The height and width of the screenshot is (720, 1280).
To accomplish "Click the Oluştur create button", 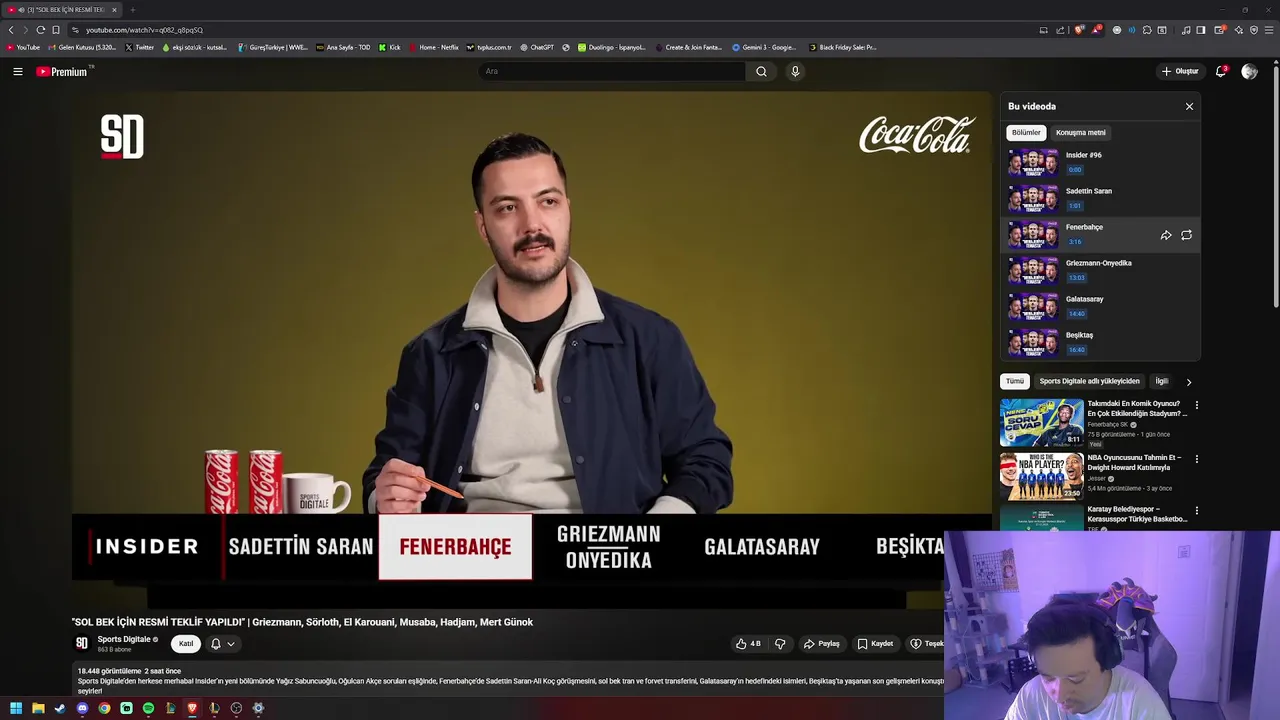I will [1180, 71].
